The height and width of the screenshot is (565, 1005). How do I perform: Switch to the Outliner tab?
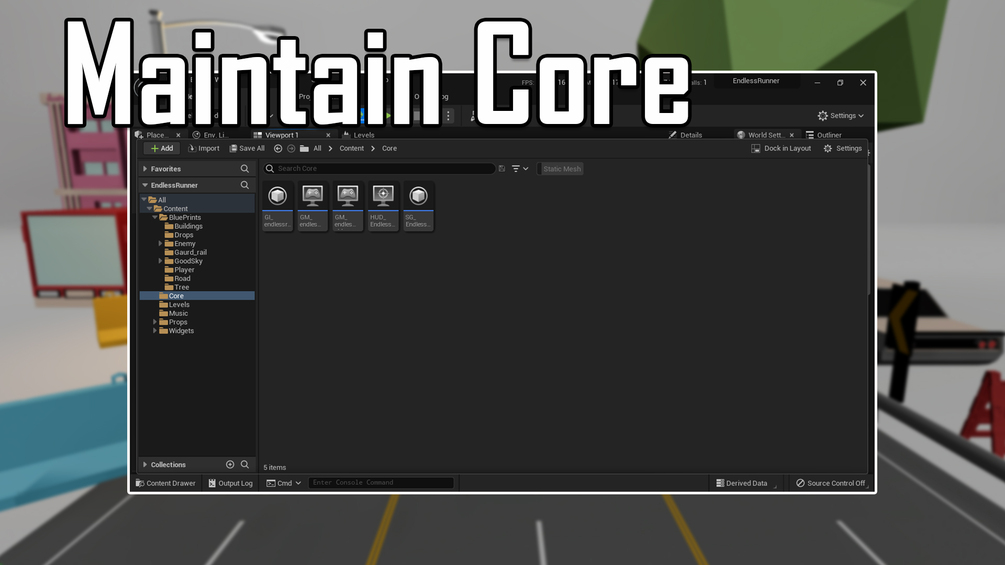(x=824, y=135)
